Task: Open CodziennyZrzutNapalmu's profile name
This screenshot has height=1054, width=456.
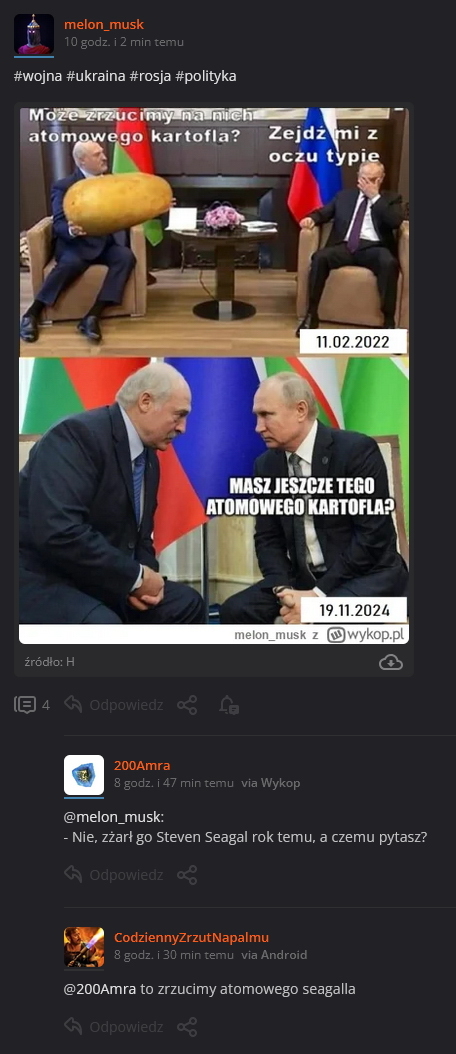Action: (x=192, y=937)
